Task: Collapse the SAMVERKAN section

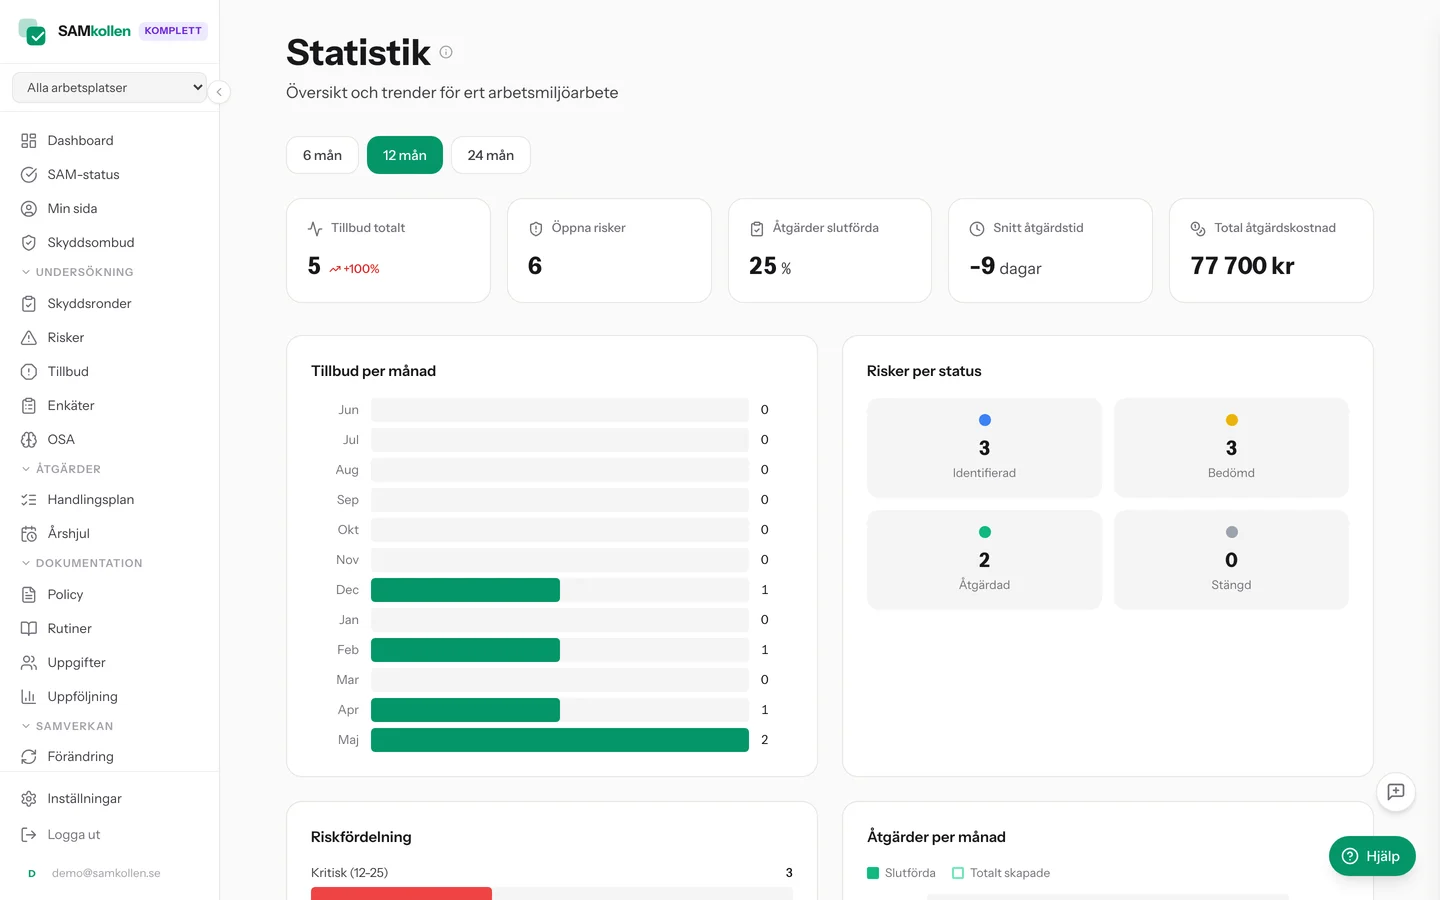Action: click(x=67, y=726)
